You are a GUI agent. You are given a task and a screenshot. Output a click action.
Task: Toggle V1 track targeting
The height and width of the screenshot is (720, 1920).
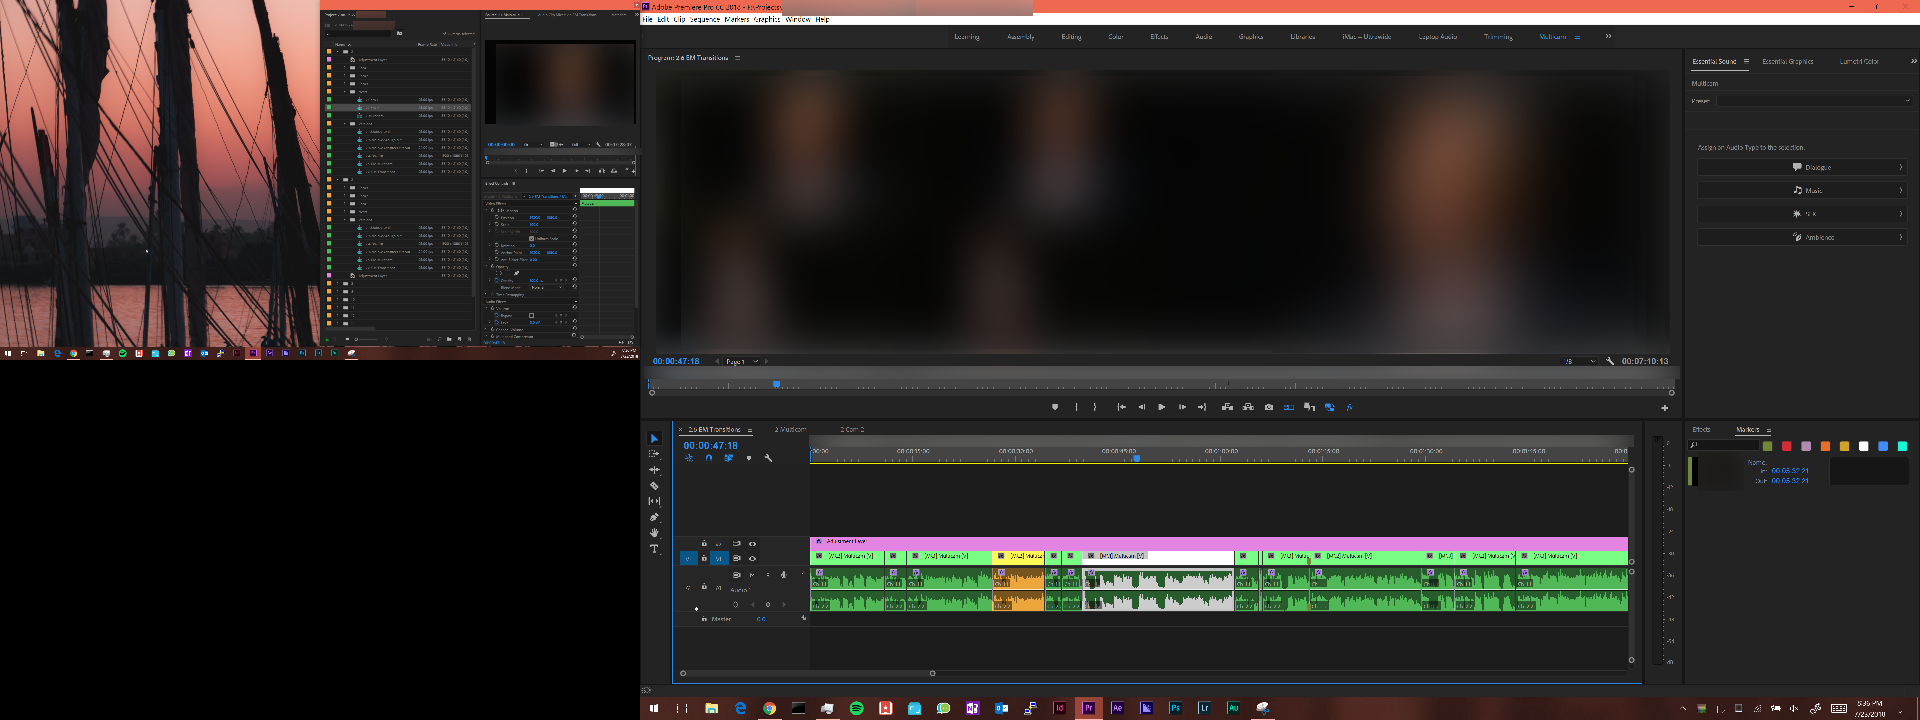click(718, 558)
